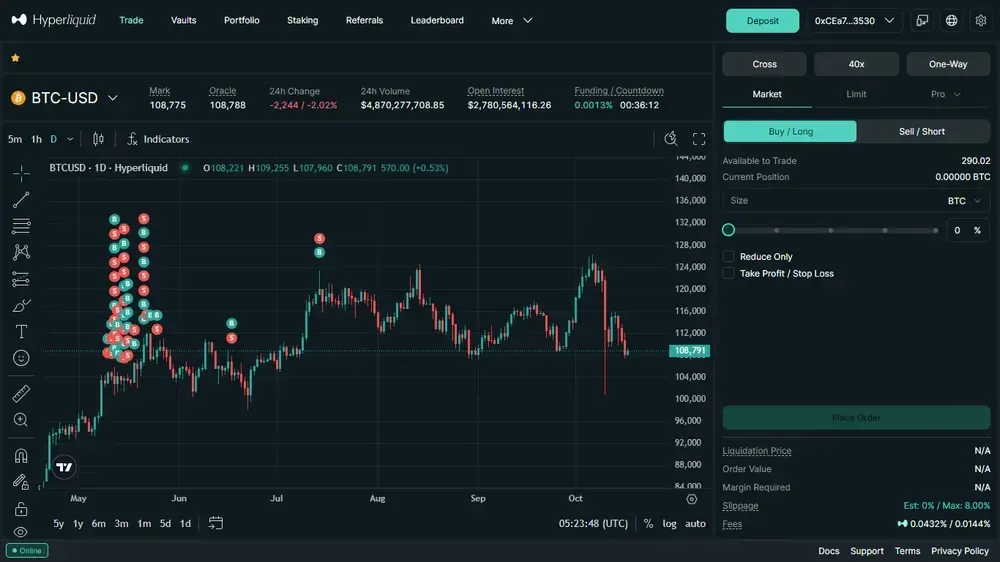Set chart range to 6m
Viewport: 1000px width, 562px height.
coord(98,523)
